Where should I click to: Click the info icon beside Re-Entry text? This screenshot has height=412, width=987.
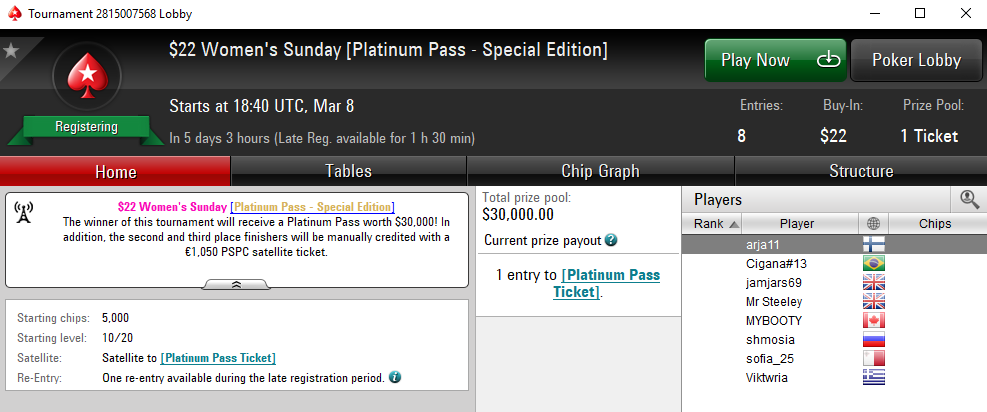pos(395,377)
